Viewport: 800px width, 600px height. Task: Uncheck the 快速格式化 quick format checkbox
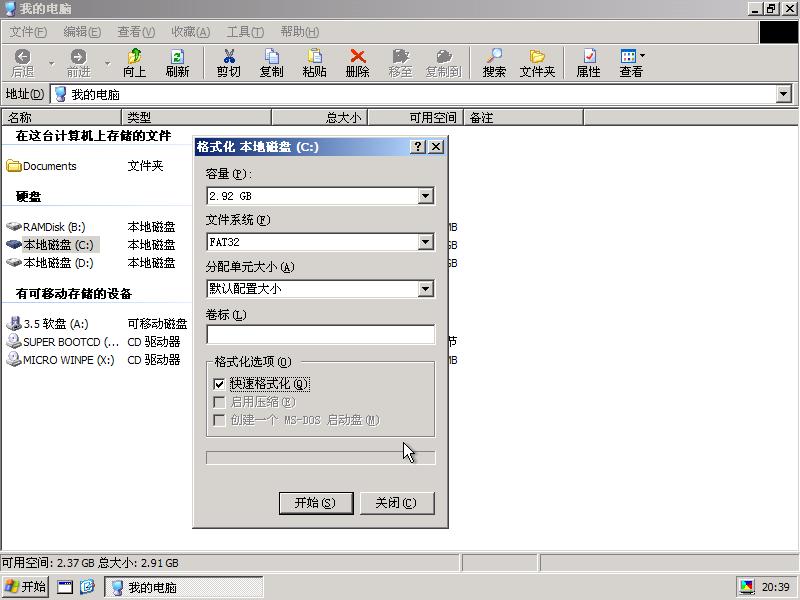(x=219, y=384)
